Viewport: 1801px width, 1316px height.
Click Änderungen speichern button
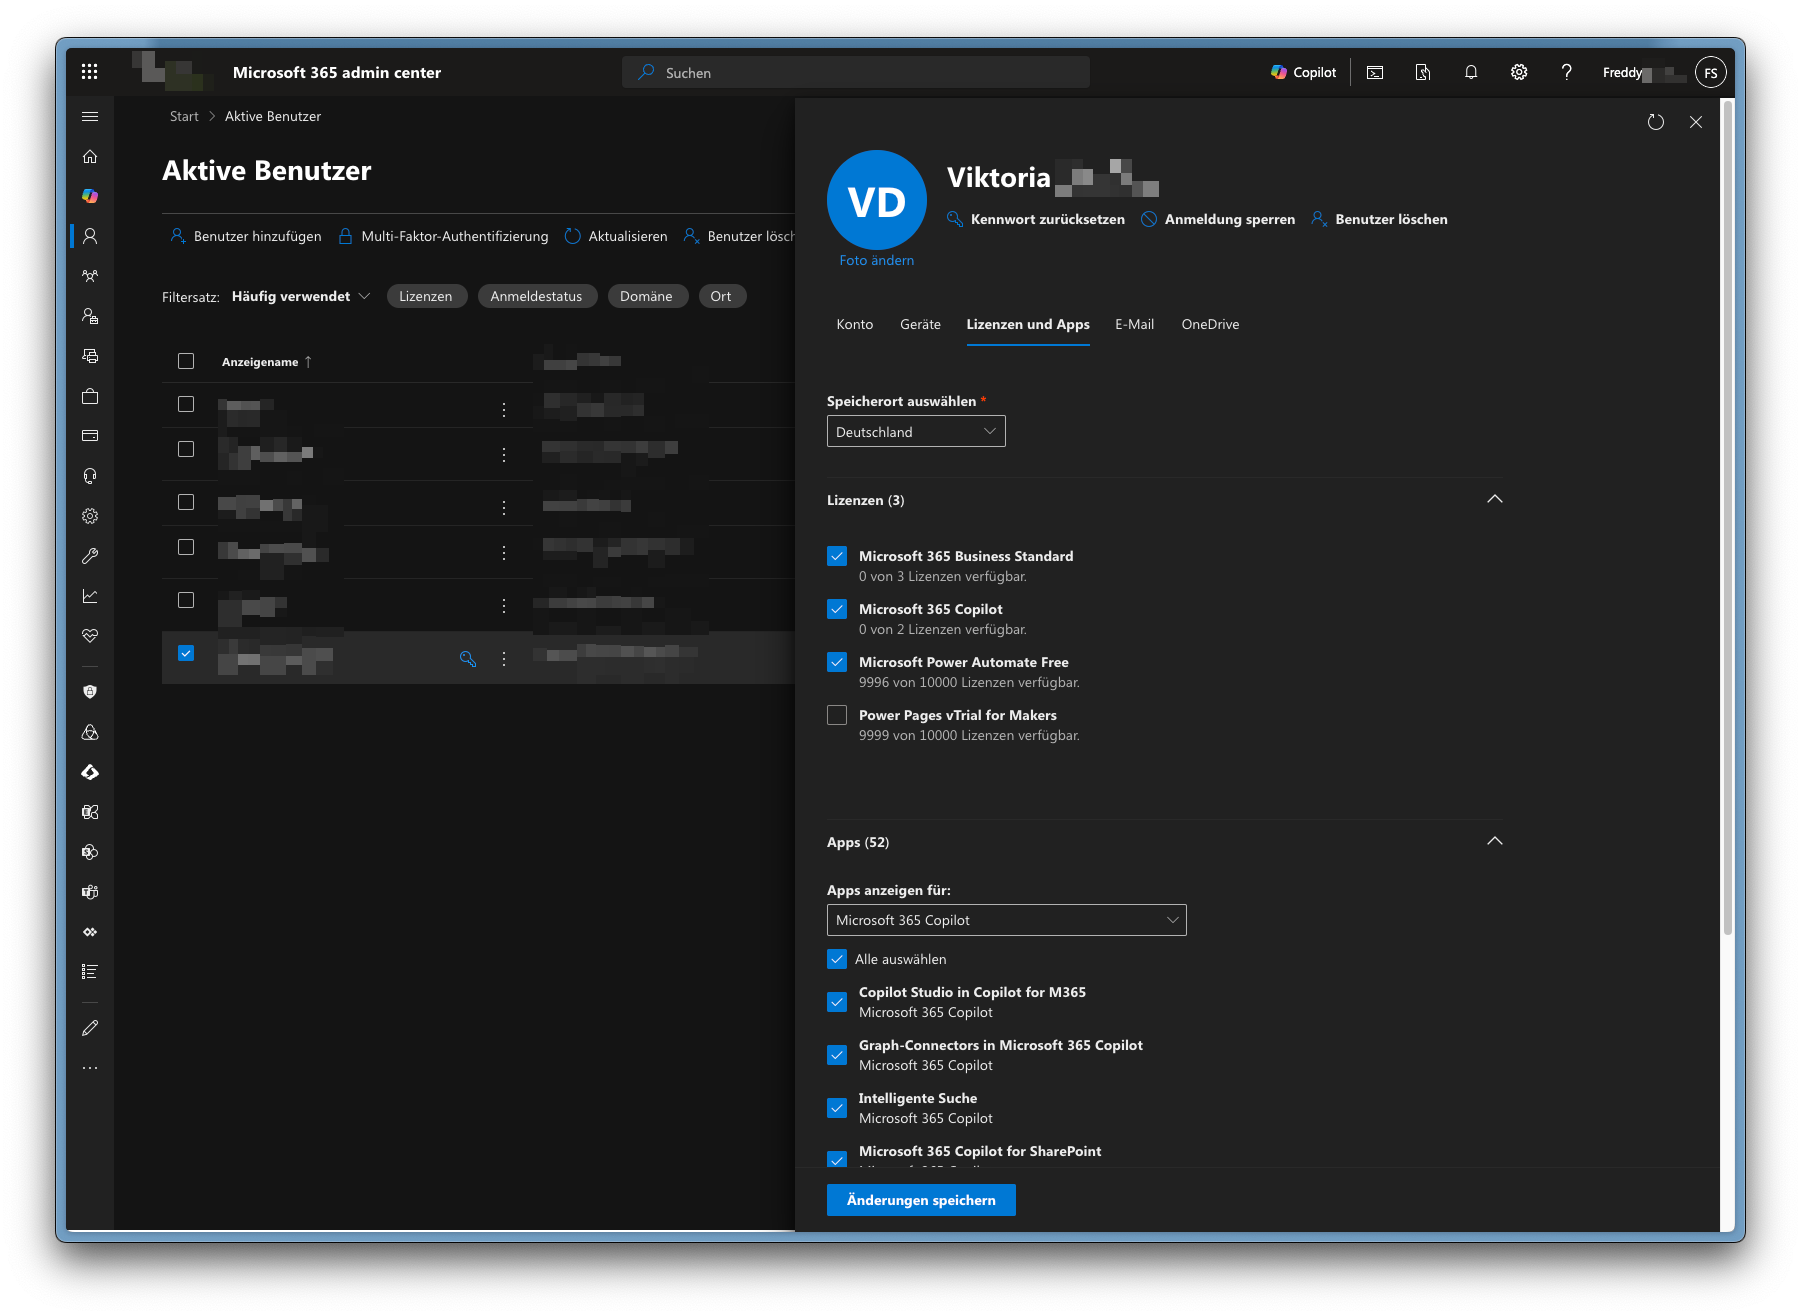pyautogui.click(x=921, y=1200)
